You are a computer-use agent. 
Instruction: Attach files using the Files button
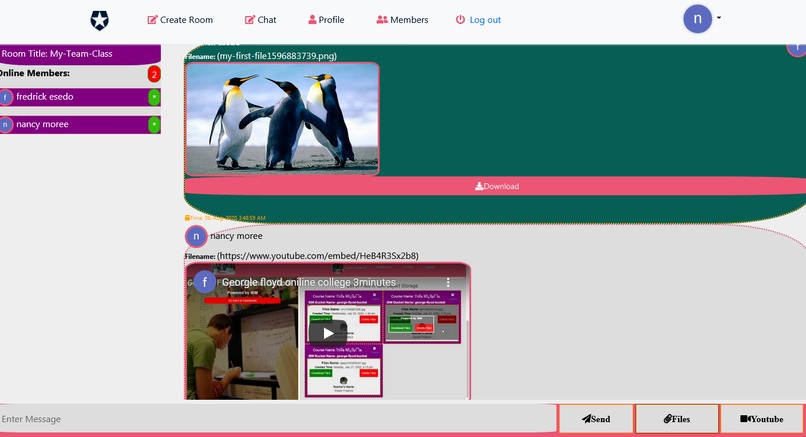[677, 419]
